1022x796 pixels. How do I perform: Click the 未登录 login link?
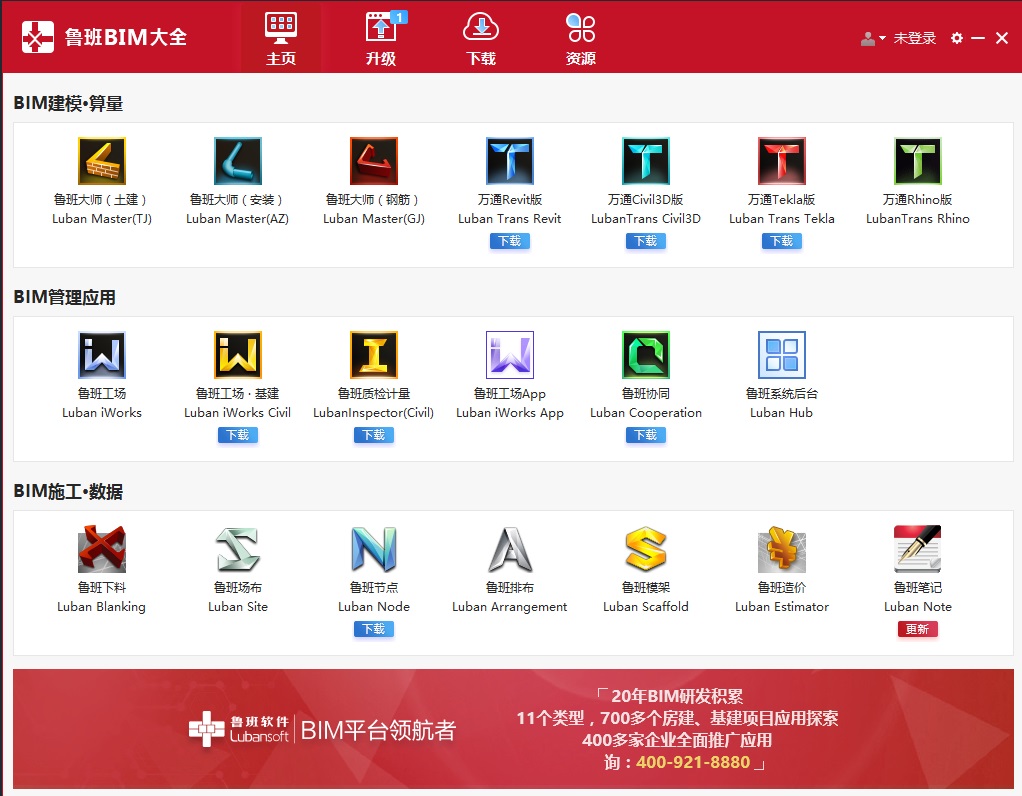[914, 38]
